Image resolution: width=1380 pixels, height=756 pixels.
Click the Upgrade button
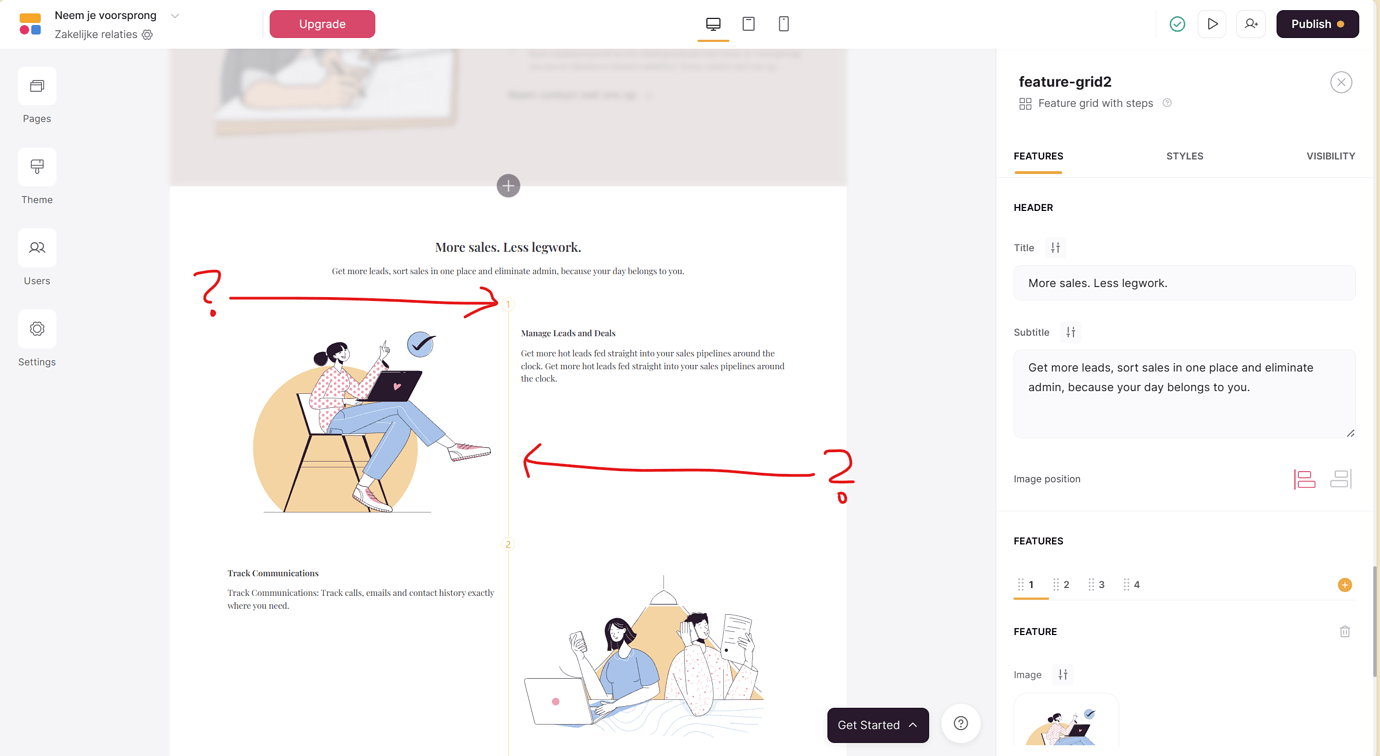pos(322,24)
